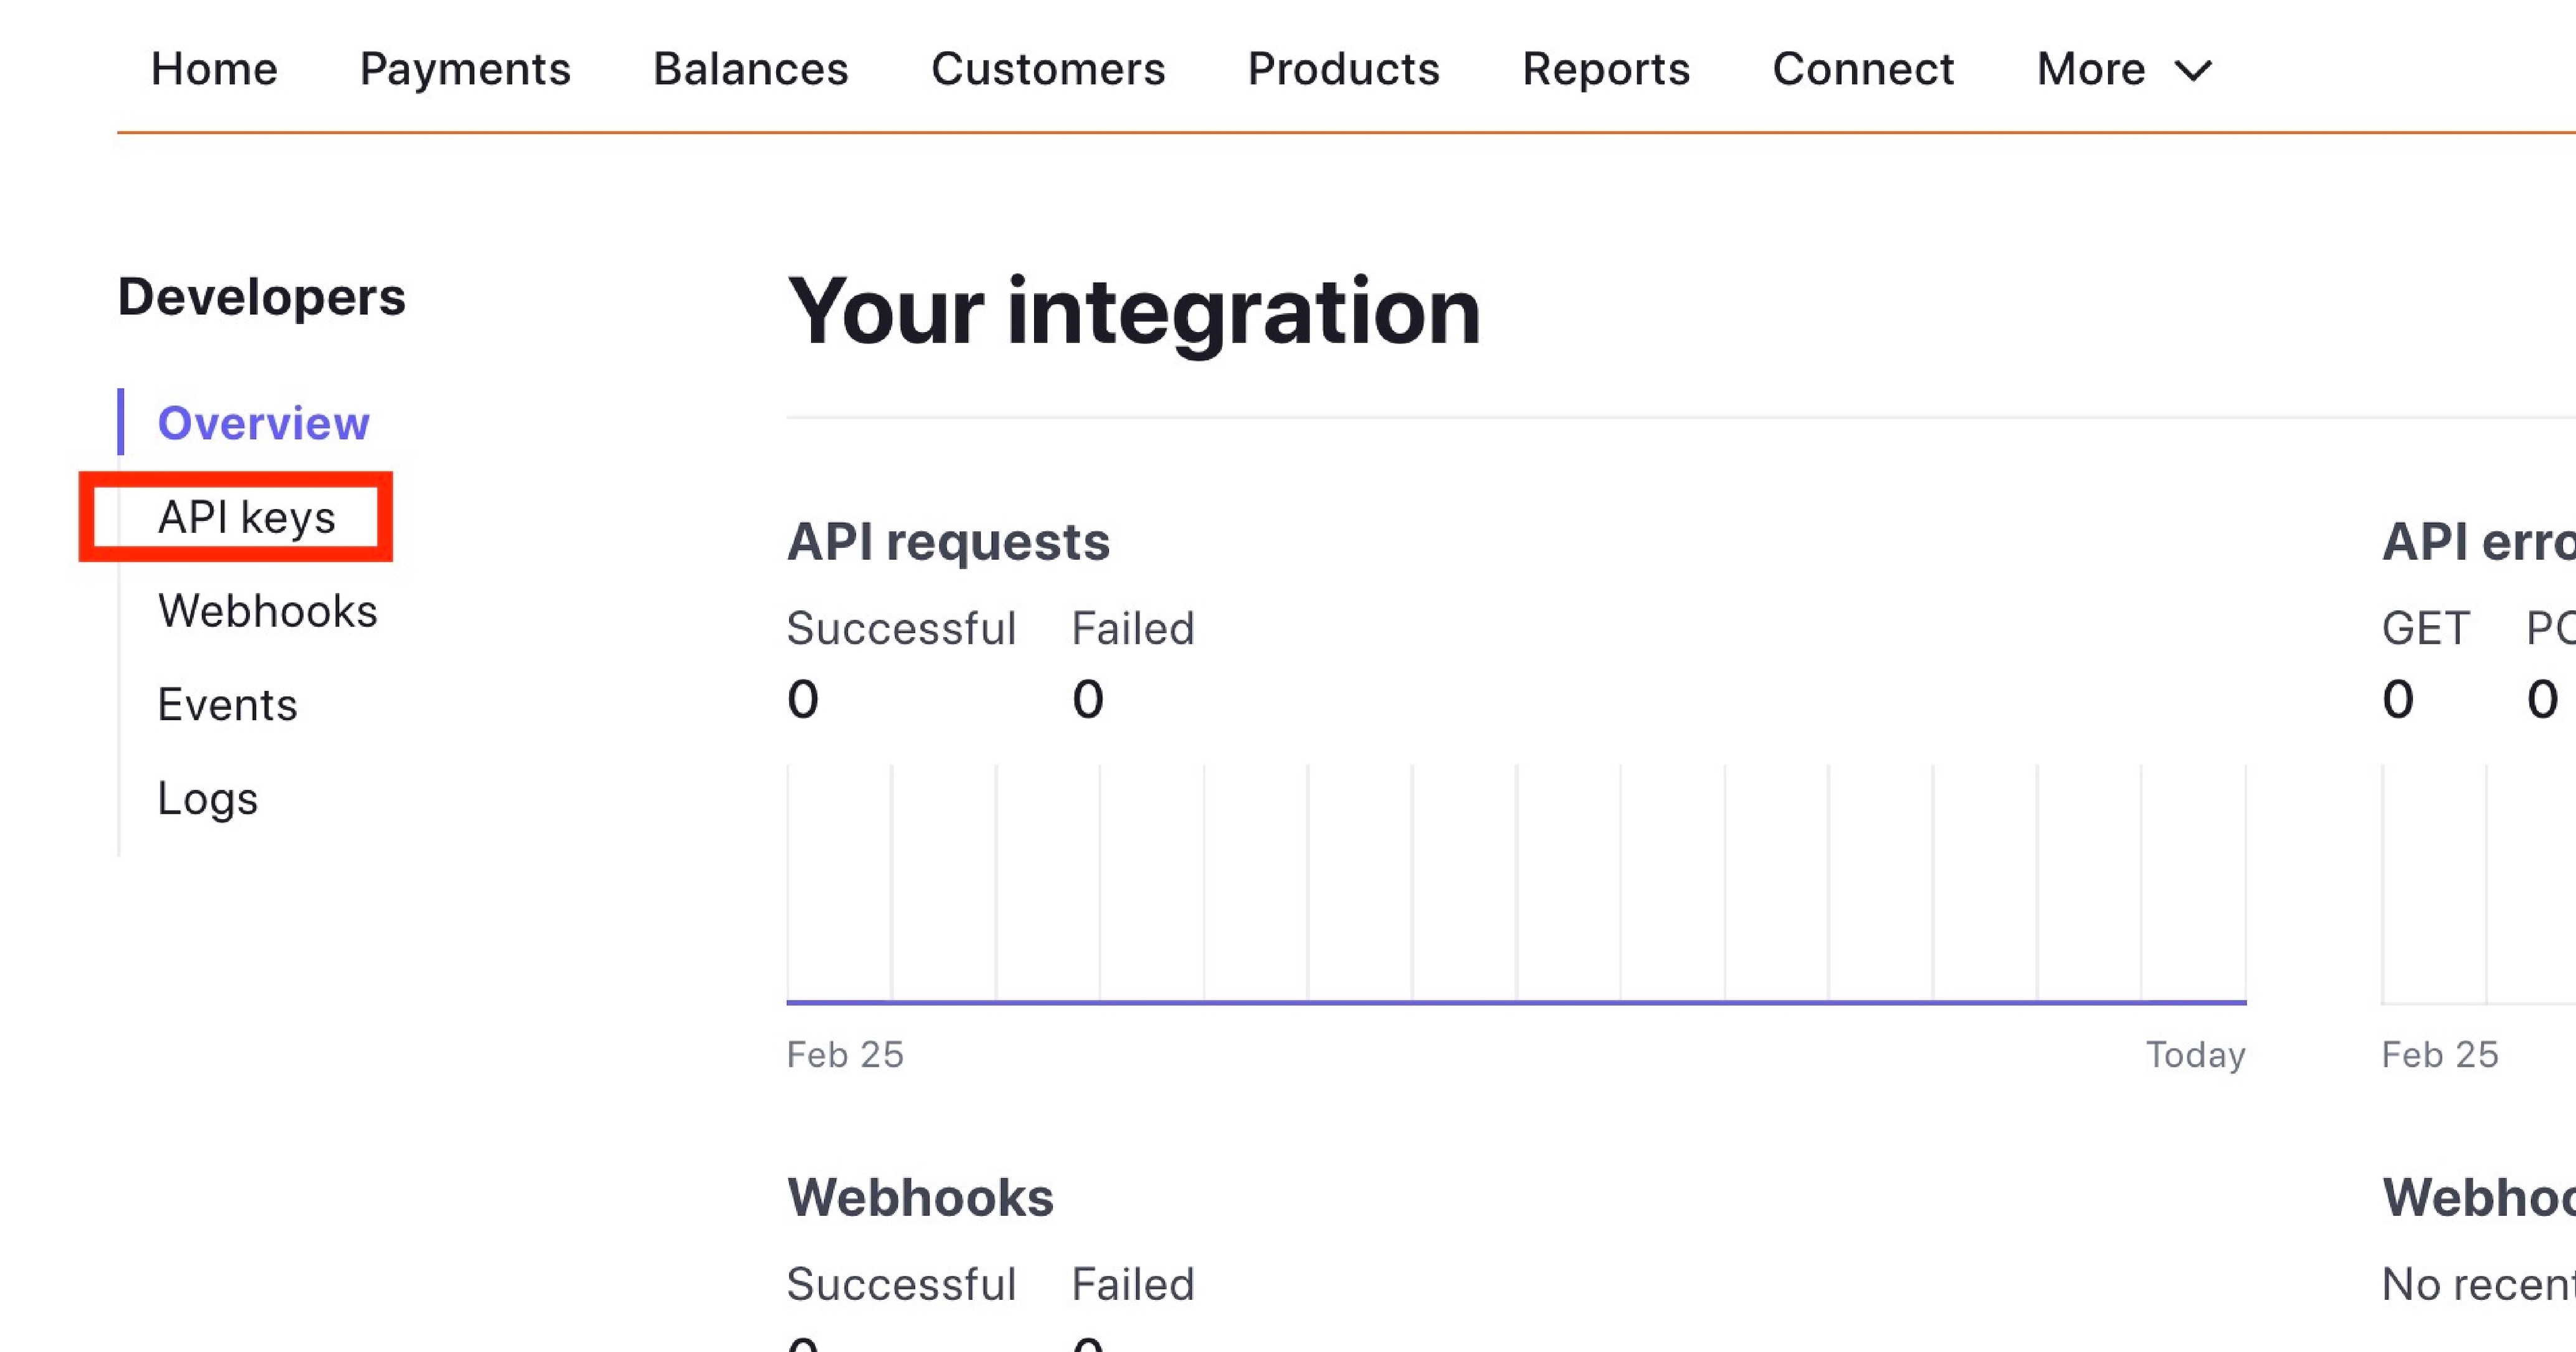Open Logs in Developers sidebar

[x=207, y=798]
